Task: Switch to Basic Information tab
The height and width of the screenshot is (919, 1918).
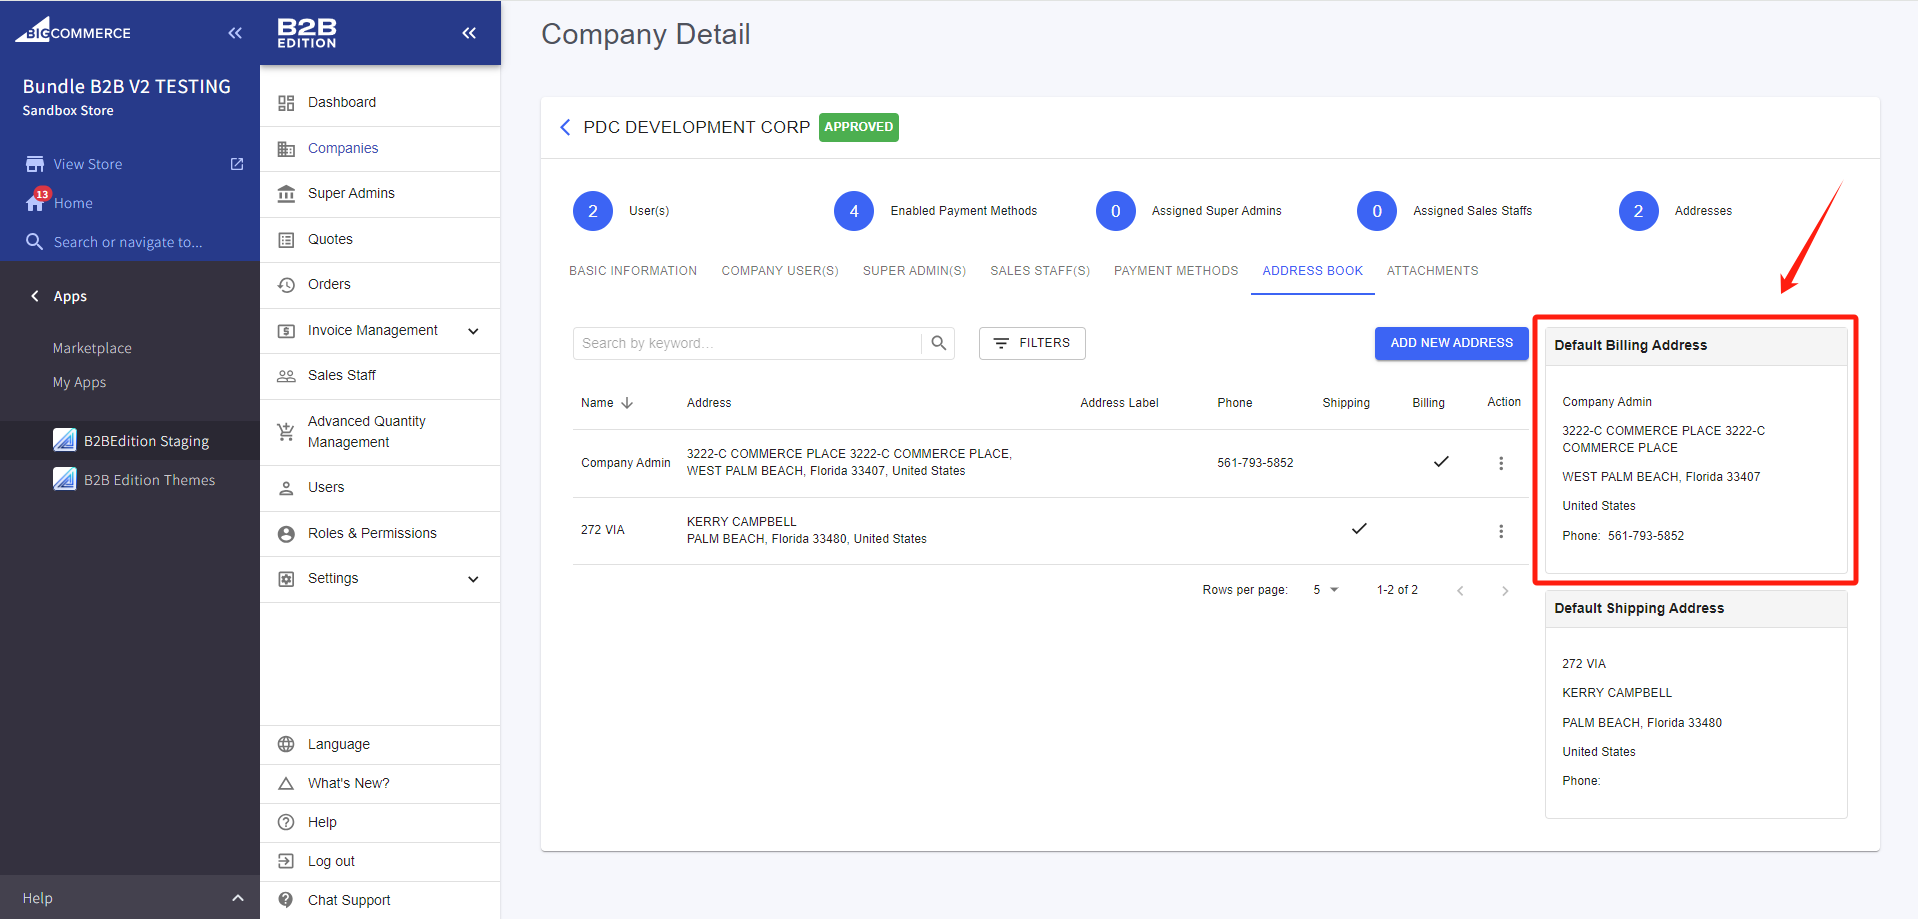Action: (x=633, y=271)
